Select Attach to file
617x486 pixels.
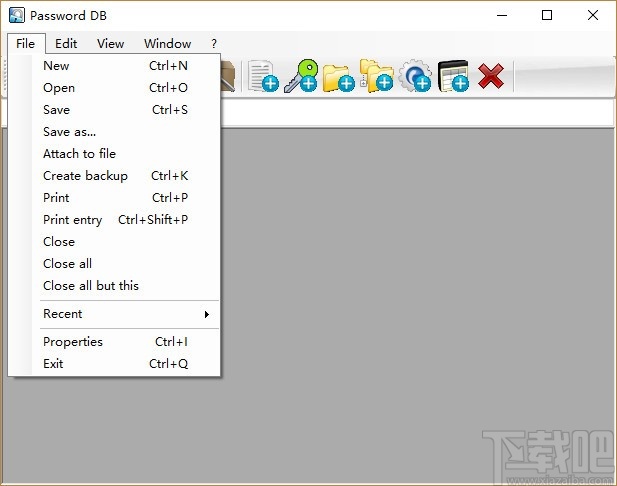(114, 154)
